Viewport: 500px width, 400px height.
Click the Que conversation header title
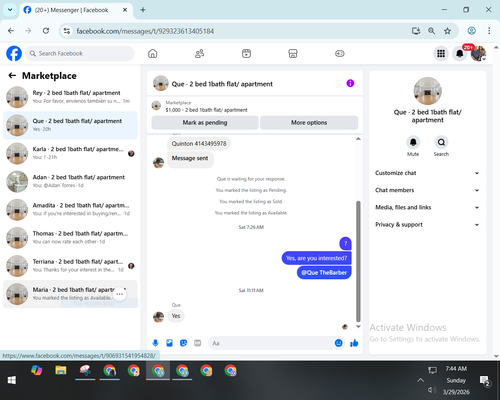[222, 84]
